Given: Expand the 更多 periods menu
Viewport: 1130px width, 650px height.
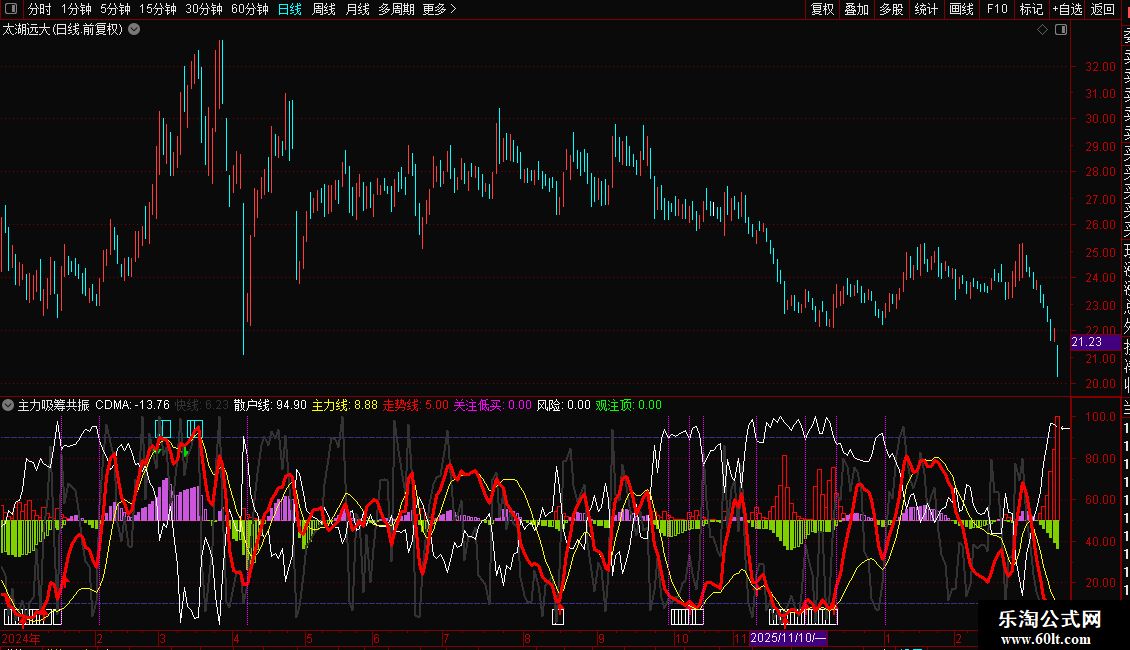Looking at the screenshot, I should [x=439, y=9].
